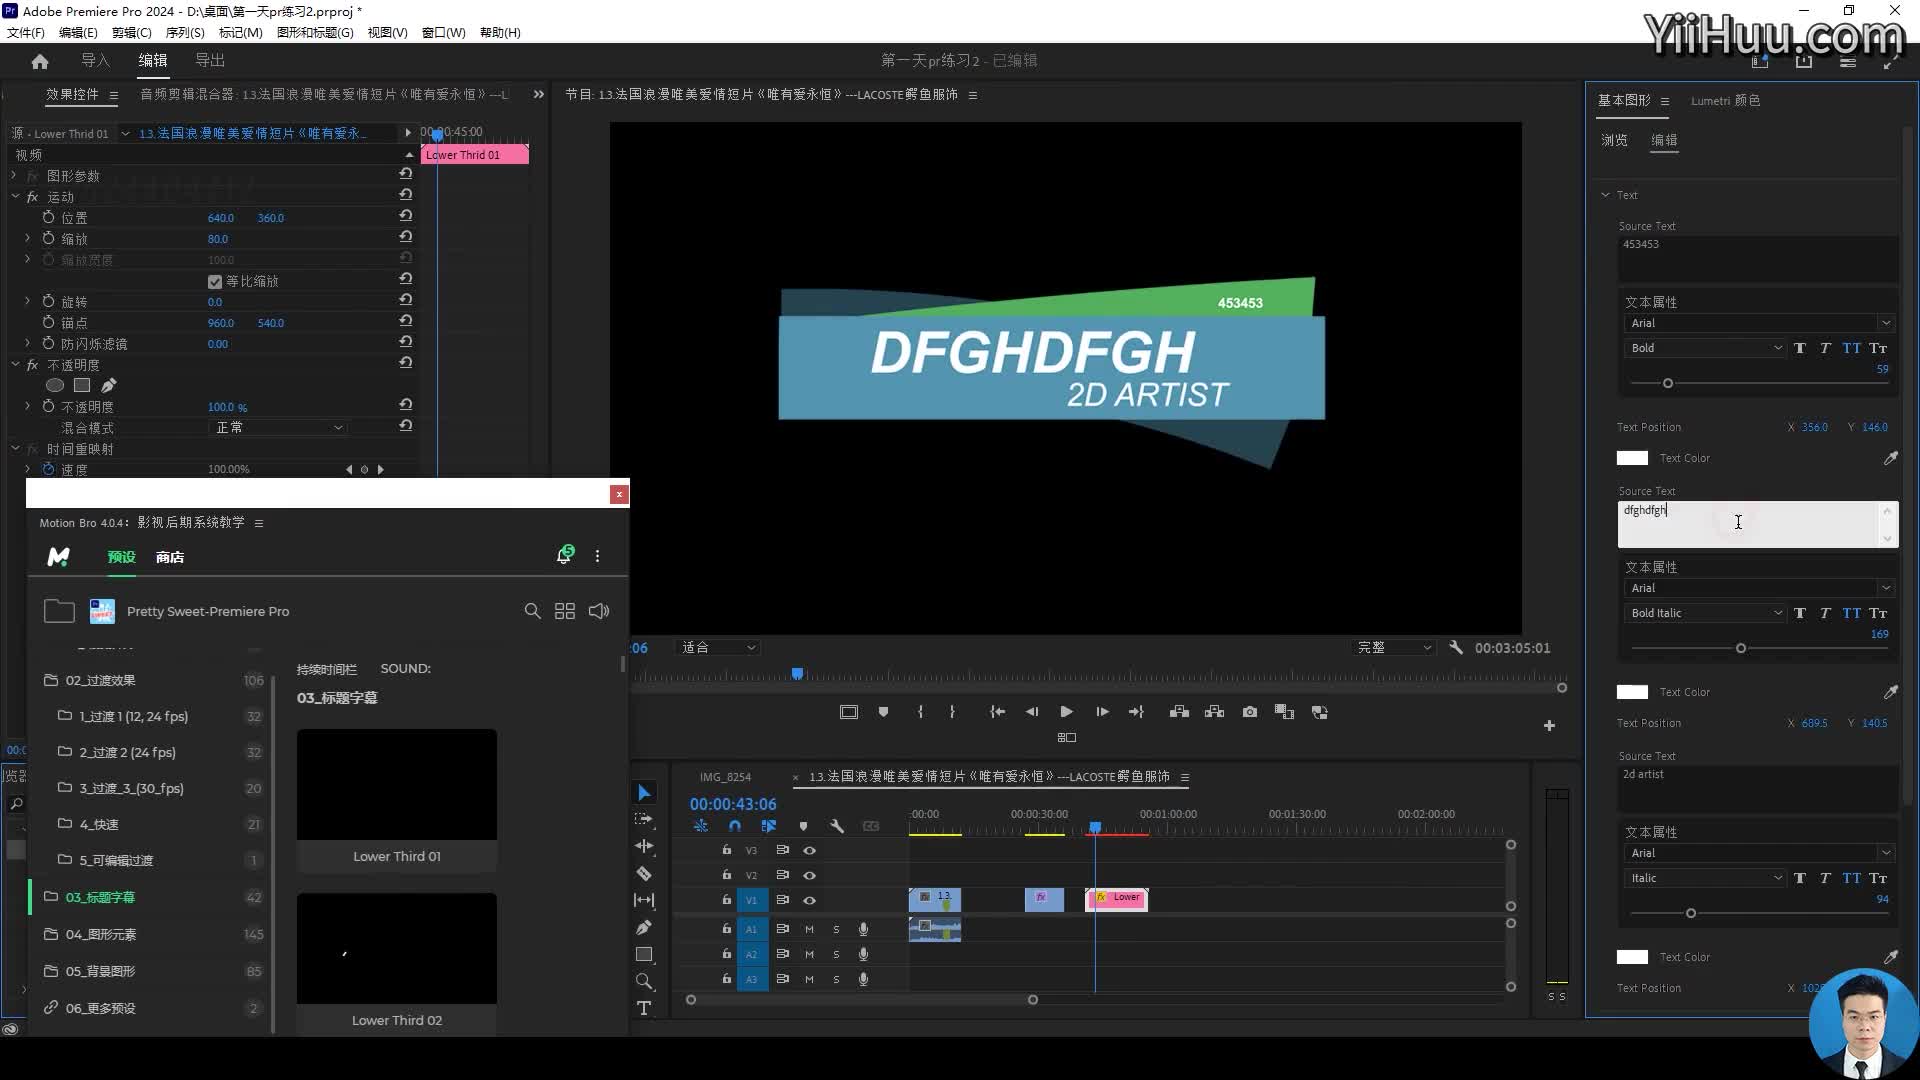1920x1080 pixels.
Task: Open playback resolution dropdown
Action: (x=1393, y=647)
